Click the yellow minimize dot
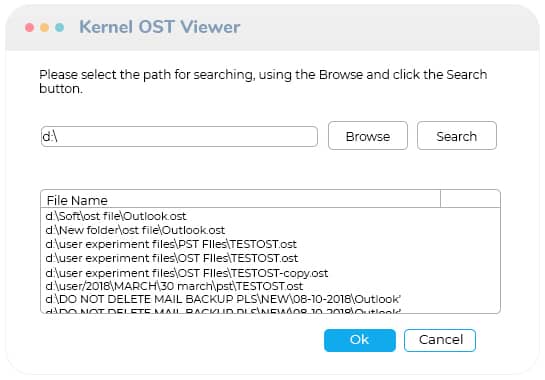Screen dimensions: 545x380 tap(44, 27)
